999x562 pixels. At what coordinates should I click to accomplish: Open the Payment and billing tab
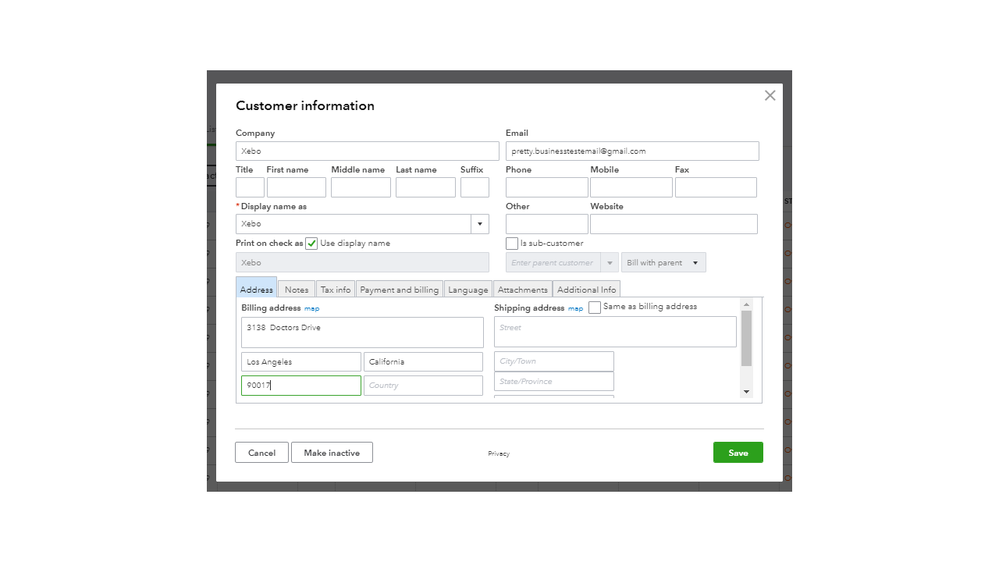tap(399, 290)
